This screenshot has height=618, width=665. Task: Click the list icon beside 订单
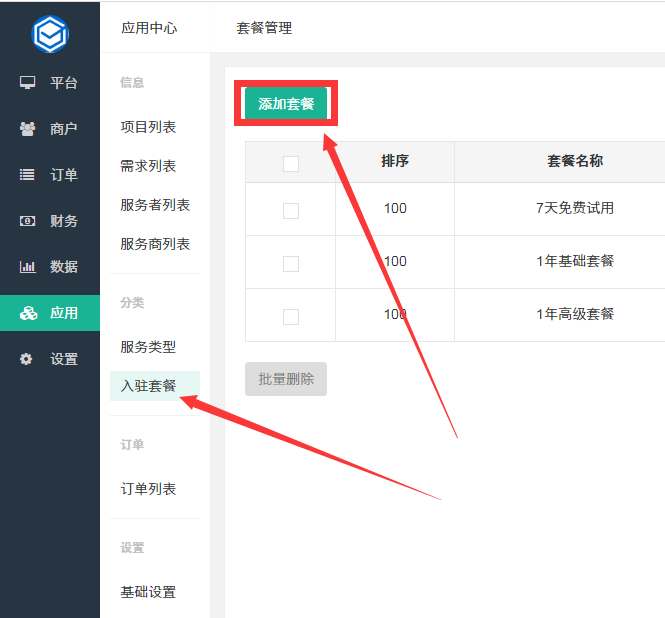(28, 175)
